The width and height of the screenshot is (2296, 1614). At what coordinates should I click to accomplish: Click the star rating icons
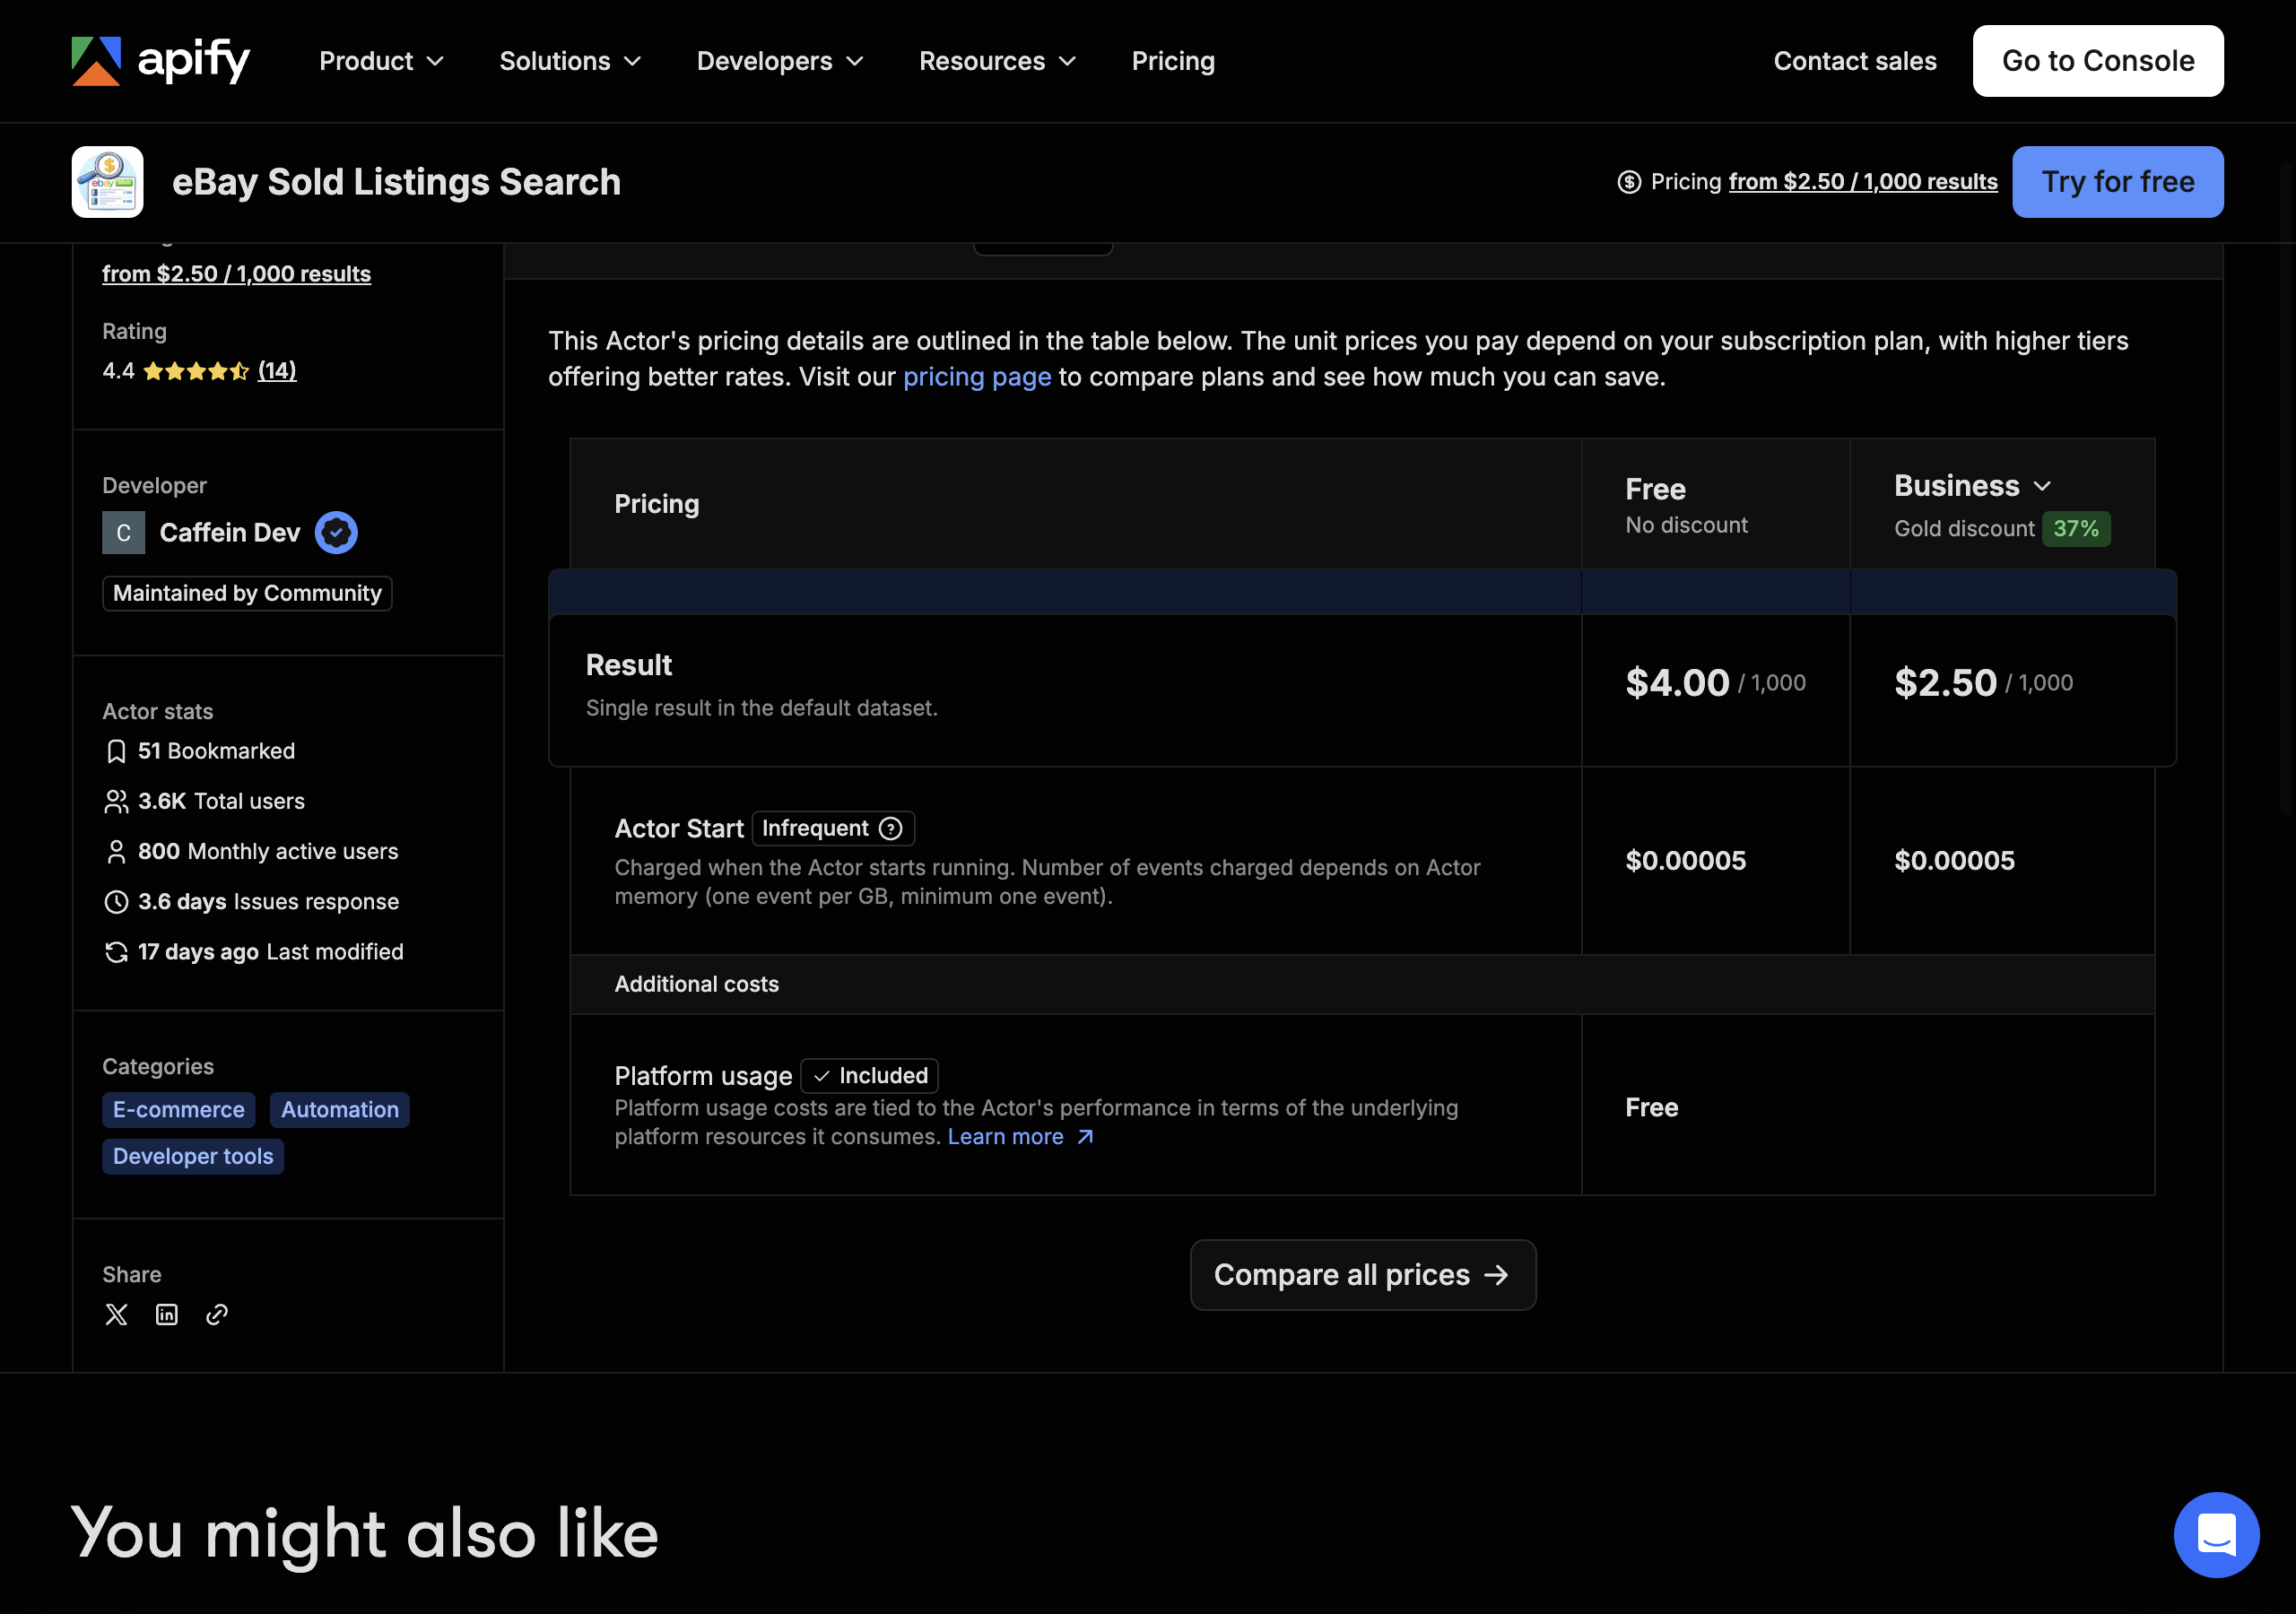[196, 371]
